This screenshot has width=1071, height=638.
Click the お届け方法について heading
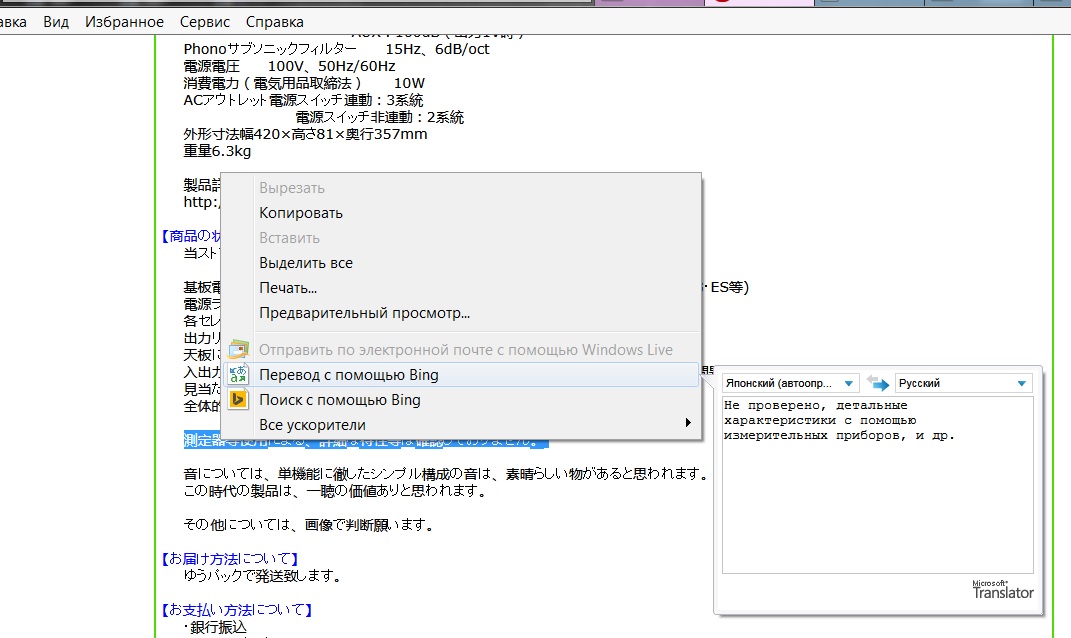(x=230, y=559)
